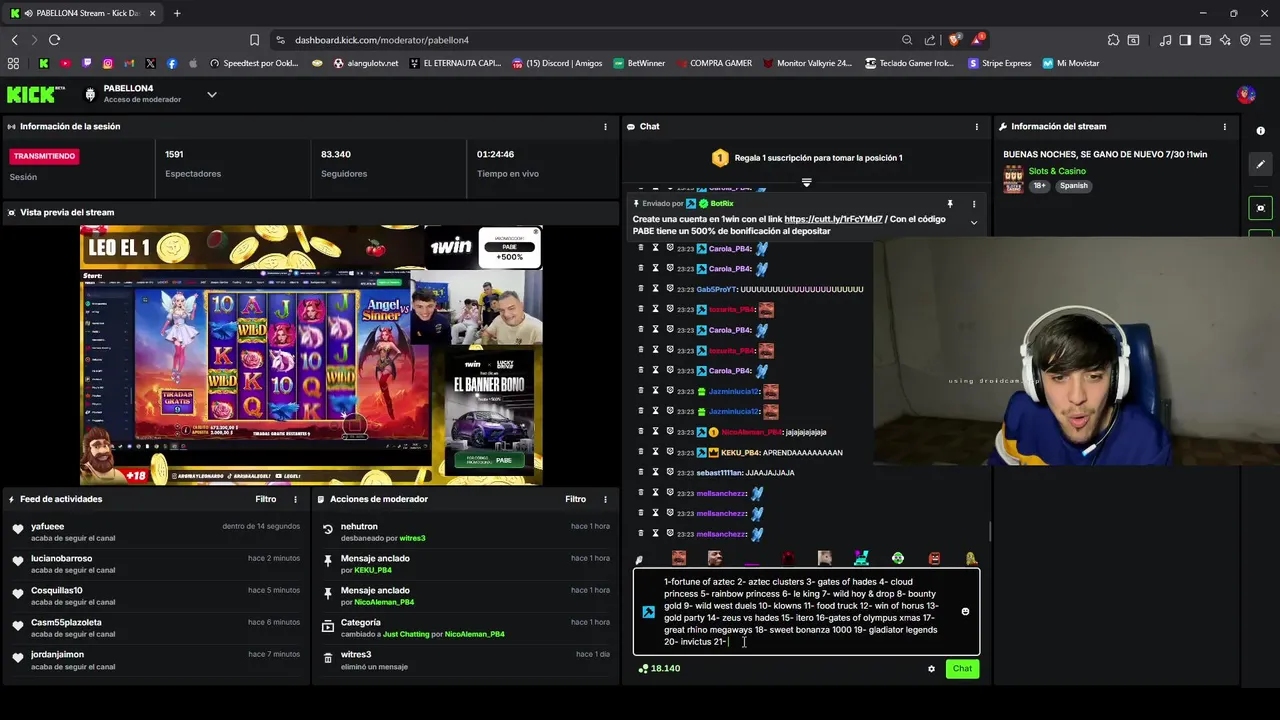Open the Feed de actividades three-dot menu
The width and height of the screenshot is (1280, 720).
tap(295, 499)
